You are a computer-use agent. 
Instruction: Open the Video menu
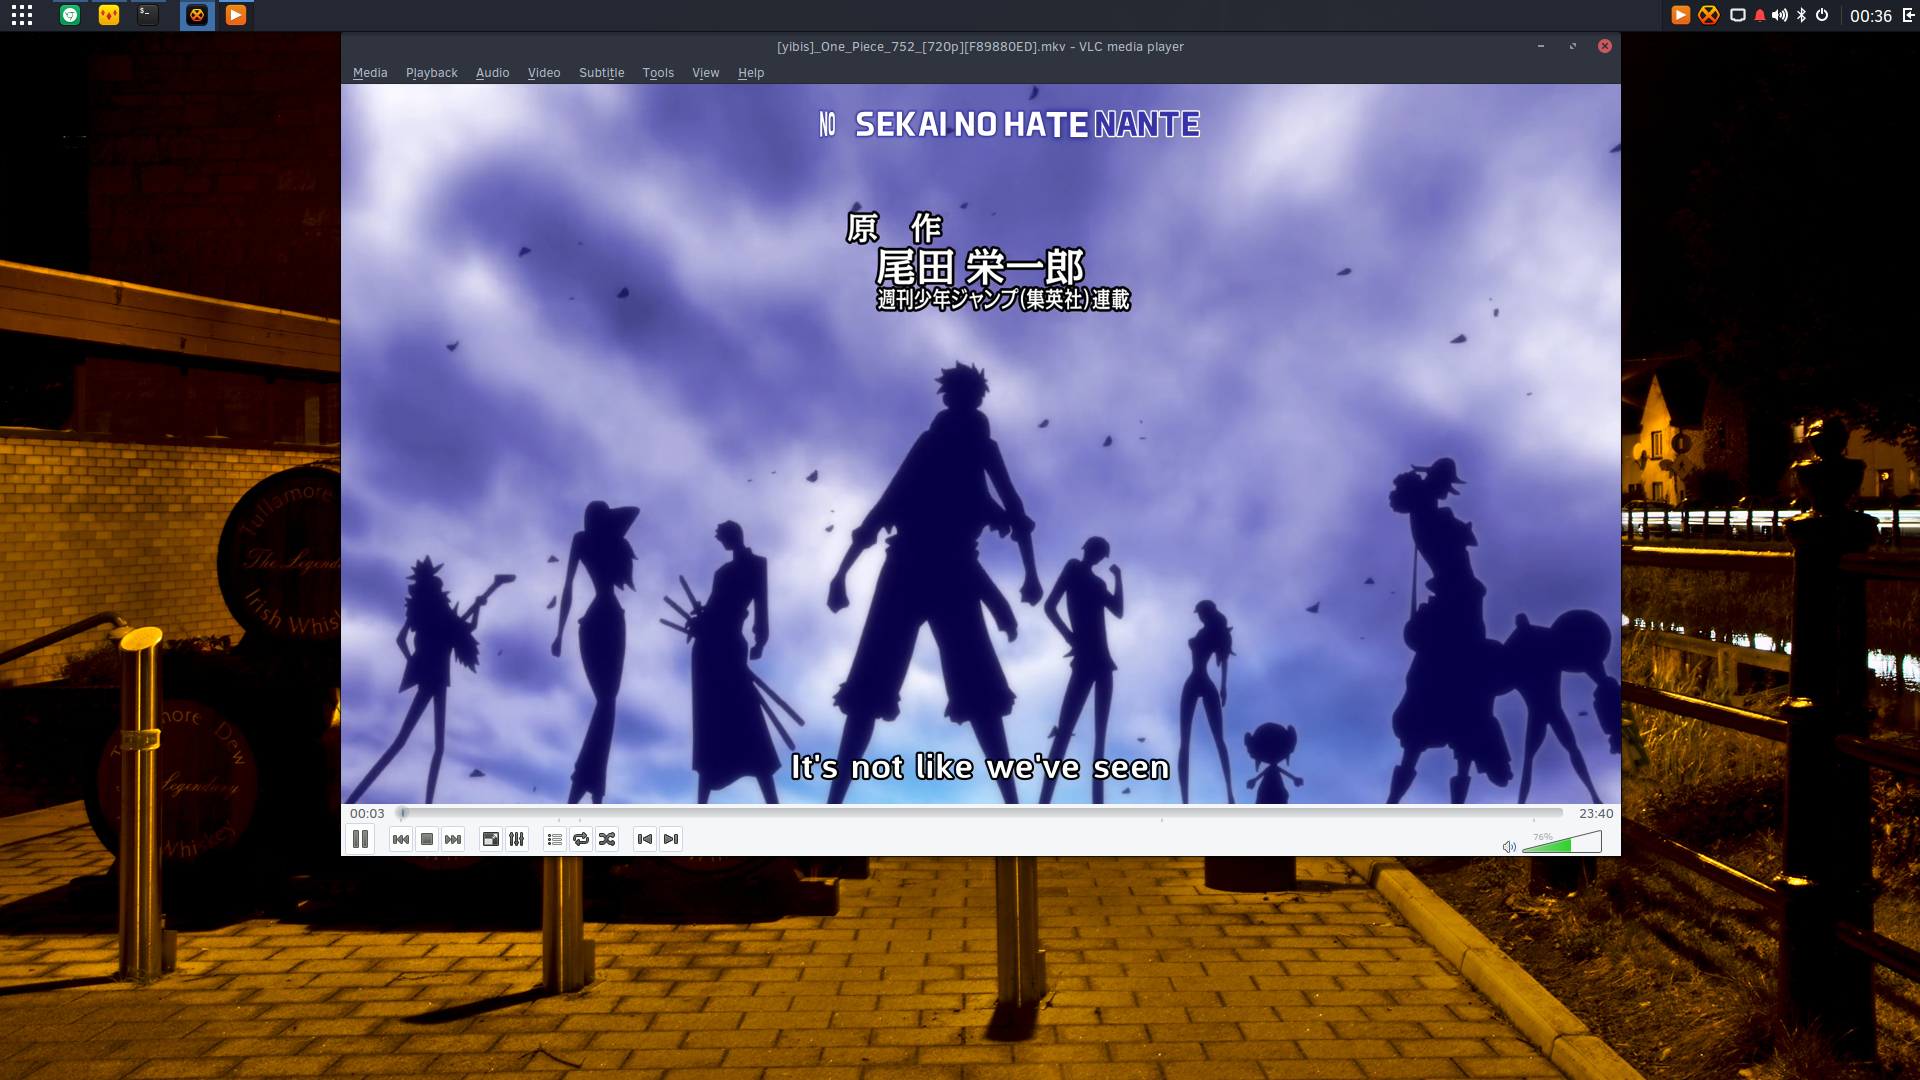click(544, 73)
